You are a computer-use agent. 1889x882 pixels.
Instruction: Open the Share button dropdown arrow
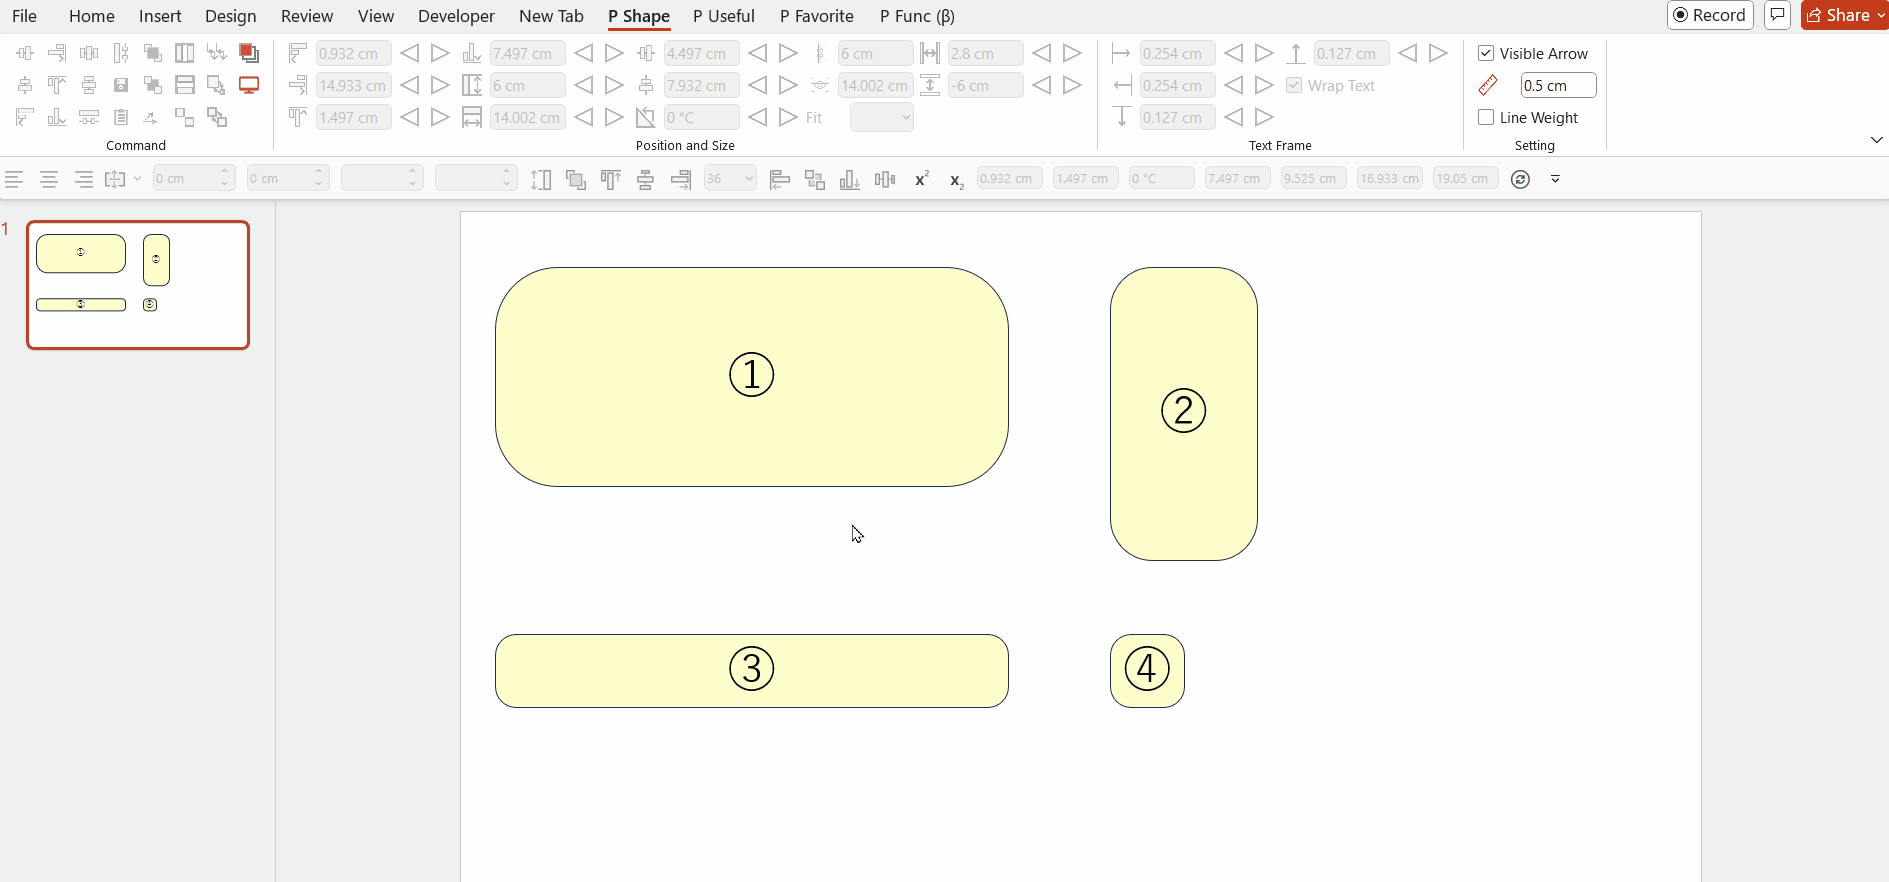pos(1880,15)
